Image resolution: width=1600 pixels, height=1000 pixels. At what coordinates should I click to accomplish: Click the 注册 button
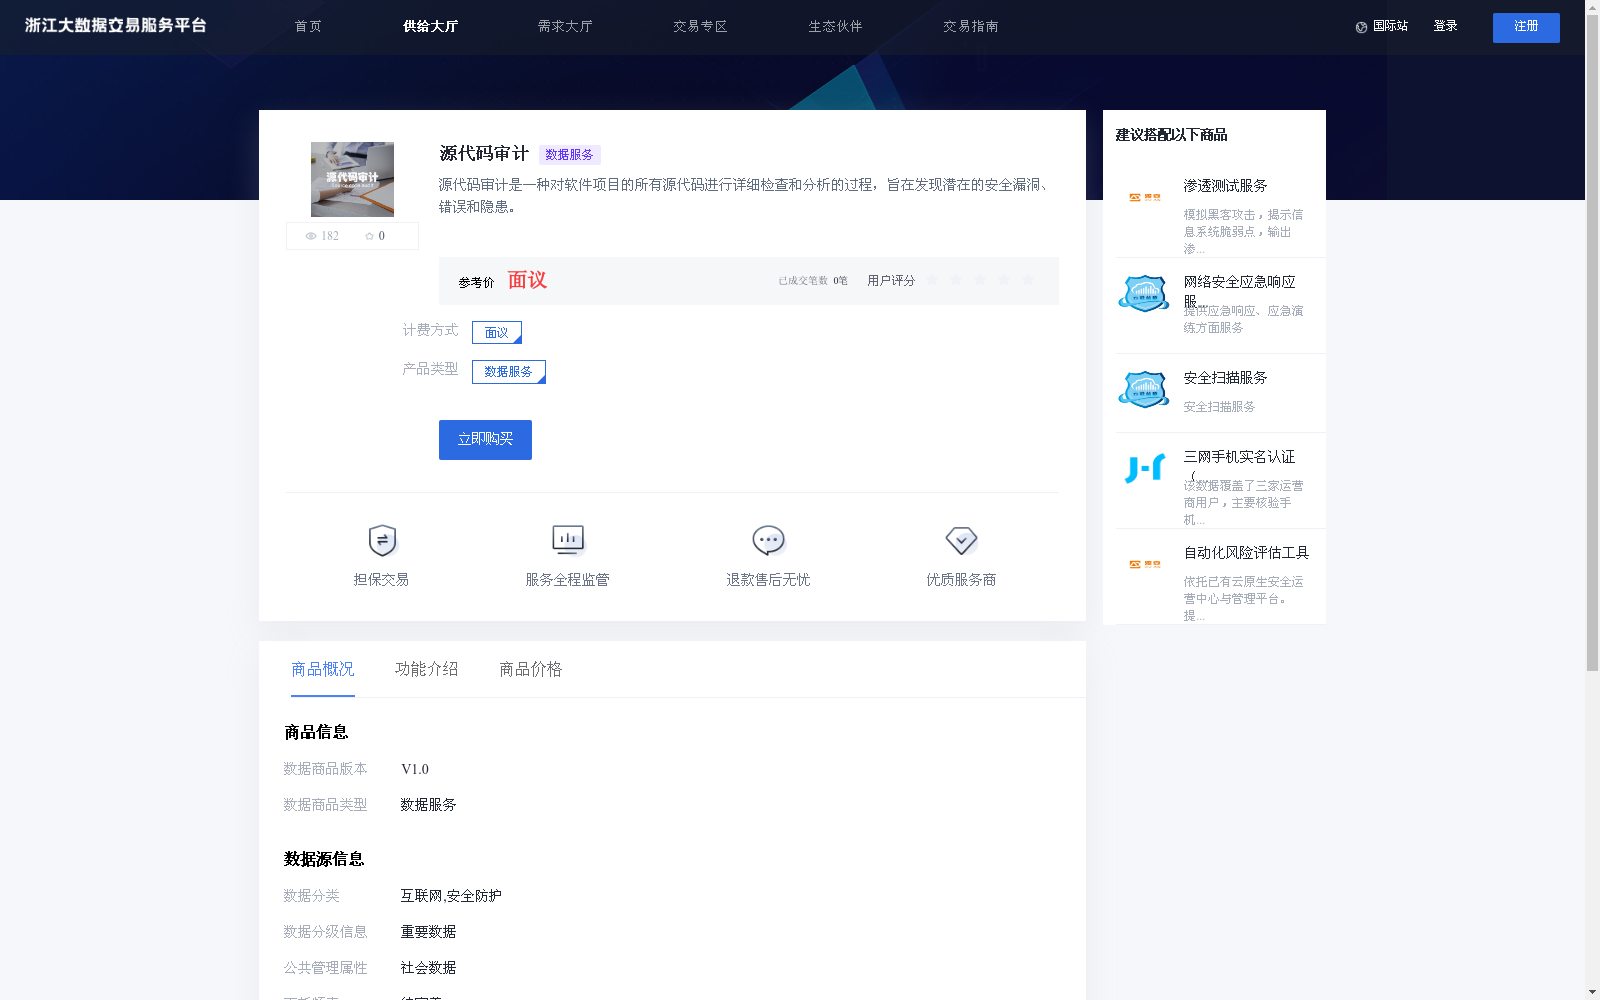(1526, 27)
